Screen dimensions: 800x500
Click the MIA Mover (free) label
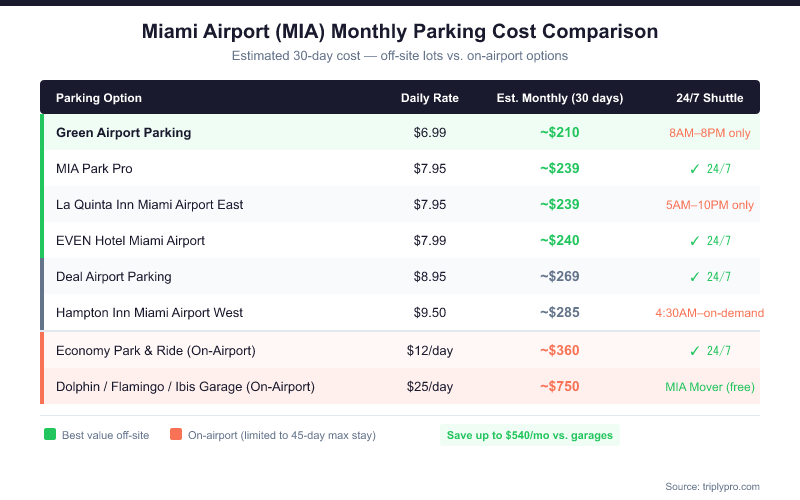(x=710, y=387)
